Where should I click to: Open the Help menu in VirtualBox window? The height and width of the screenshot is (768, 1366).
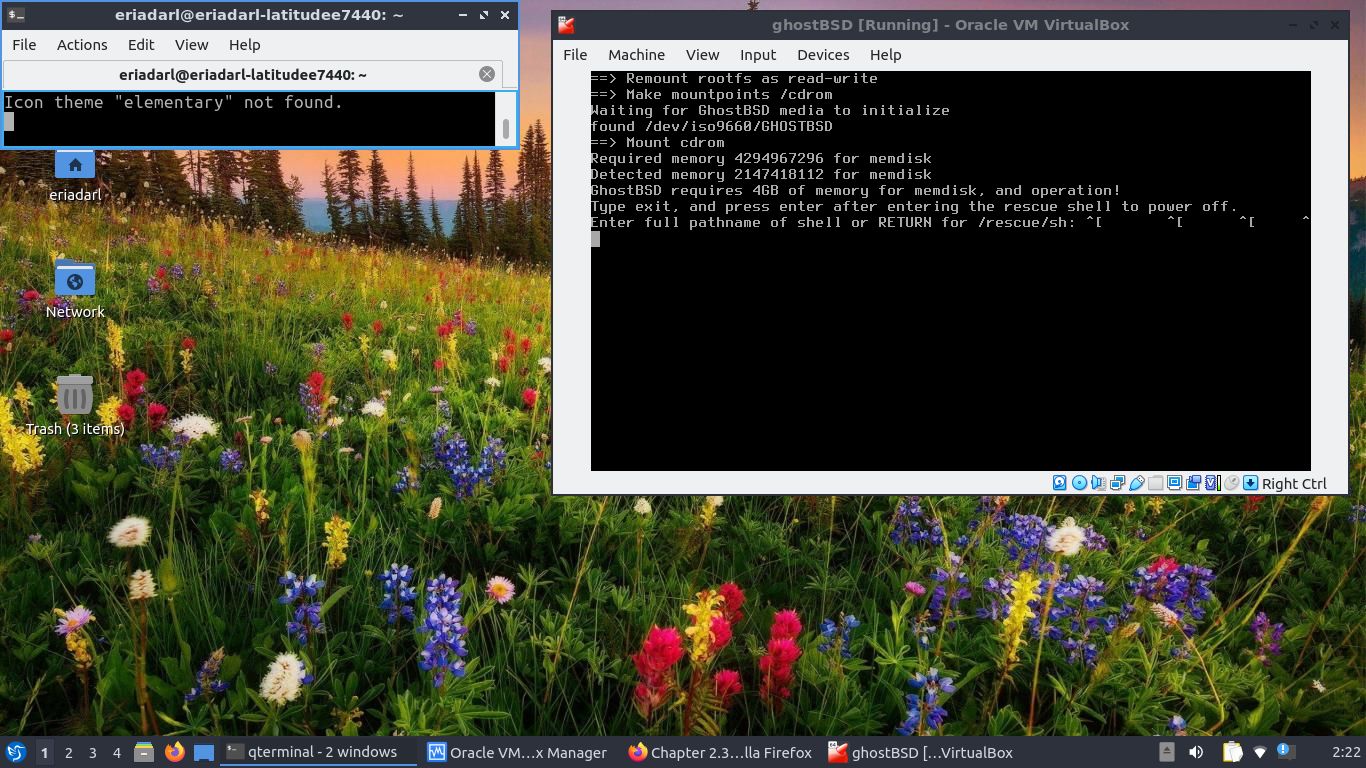885,55
